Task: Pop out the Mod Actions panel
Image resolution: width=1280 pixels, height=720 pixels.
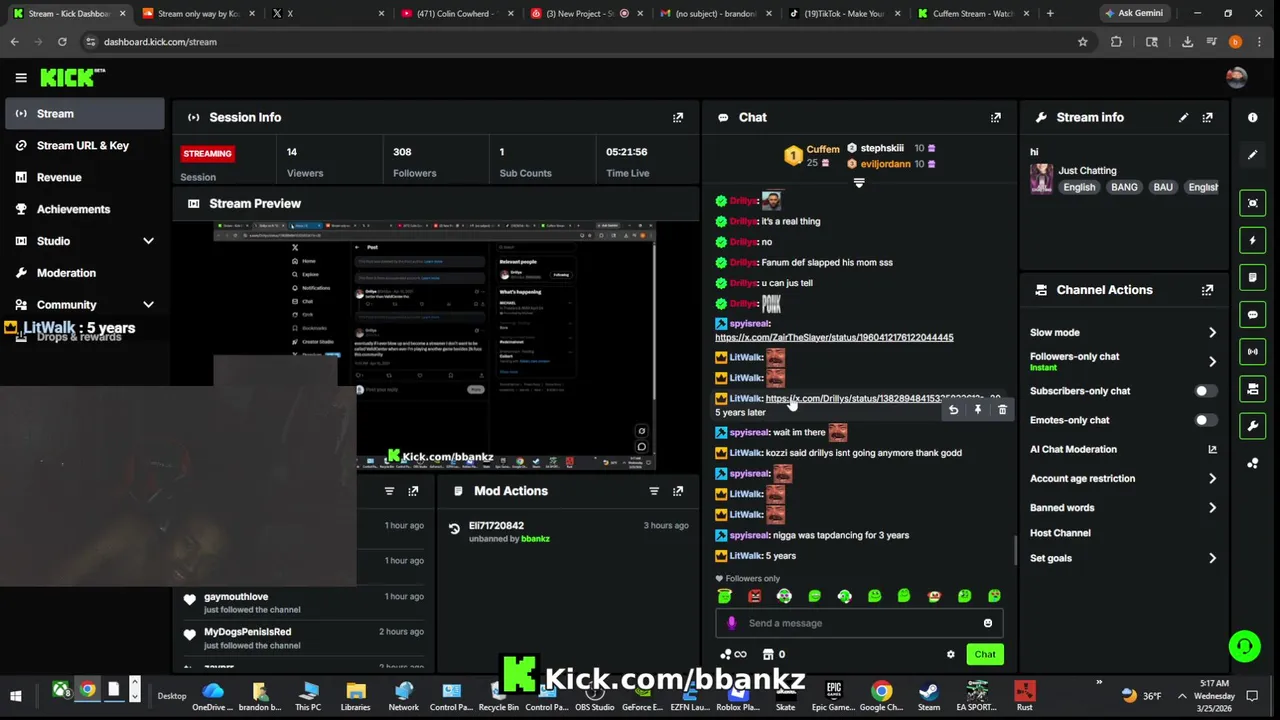Action: (678, 491)
